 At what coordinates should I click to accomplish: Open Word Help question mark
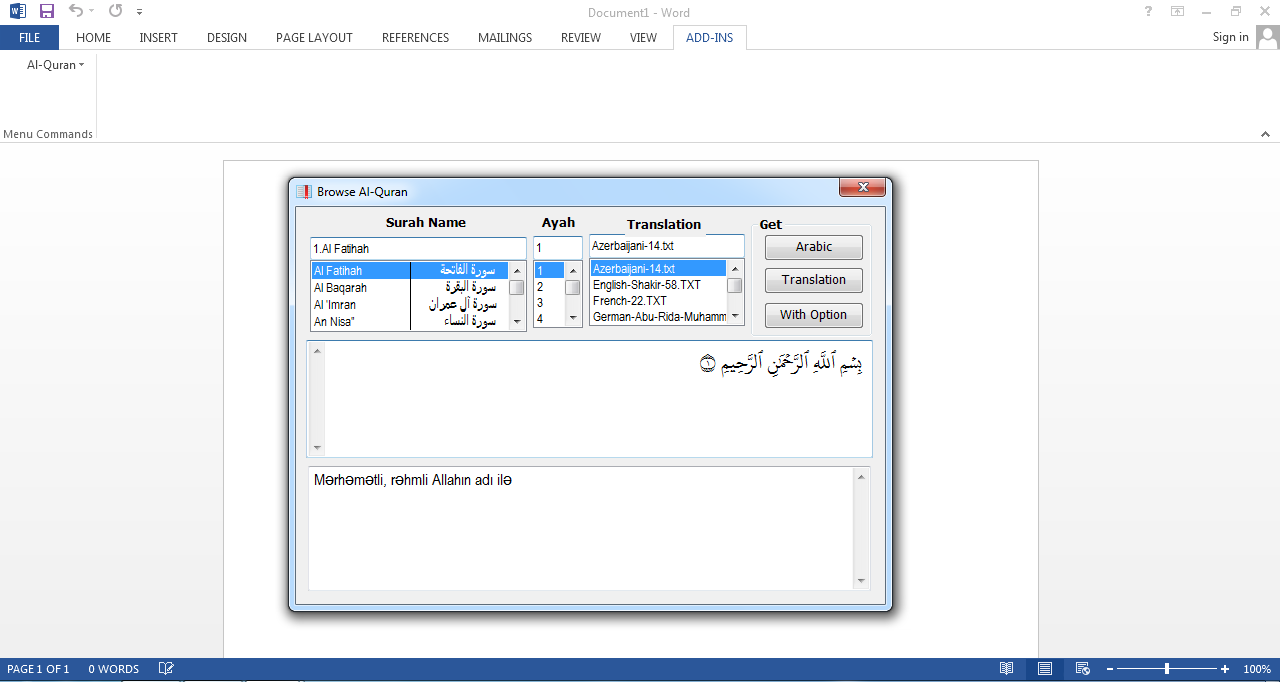pos(1148,11)
